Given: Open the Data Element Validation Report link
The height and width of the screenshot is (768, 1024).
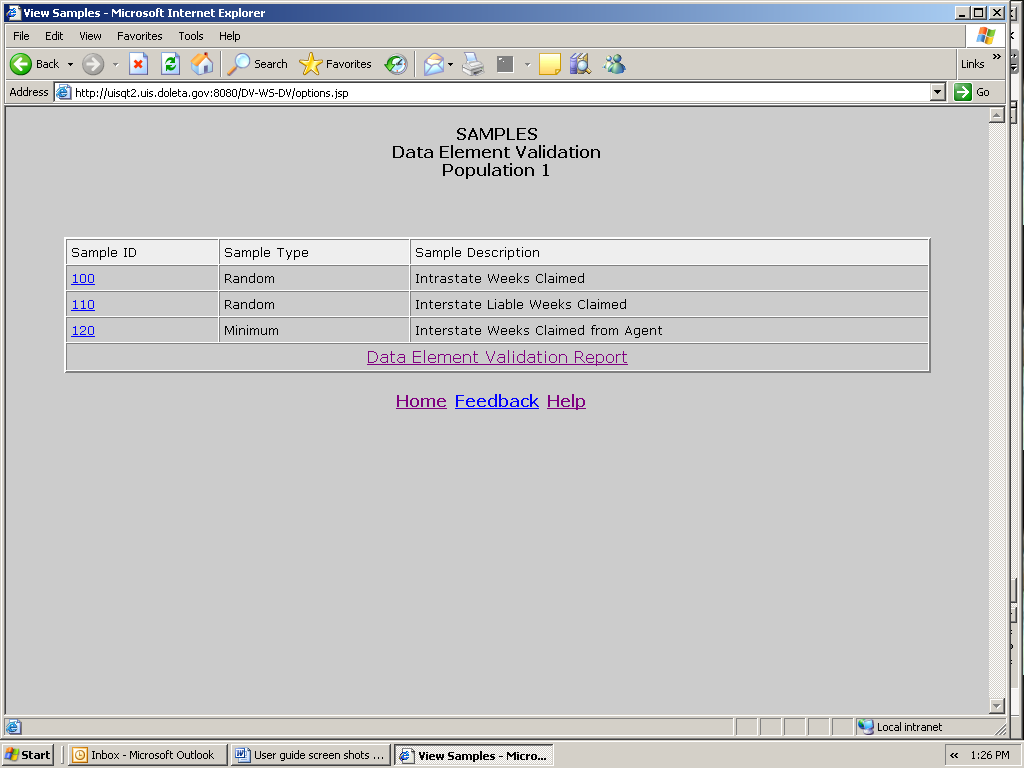Looking at the screenshot, I should click(497, 357).
